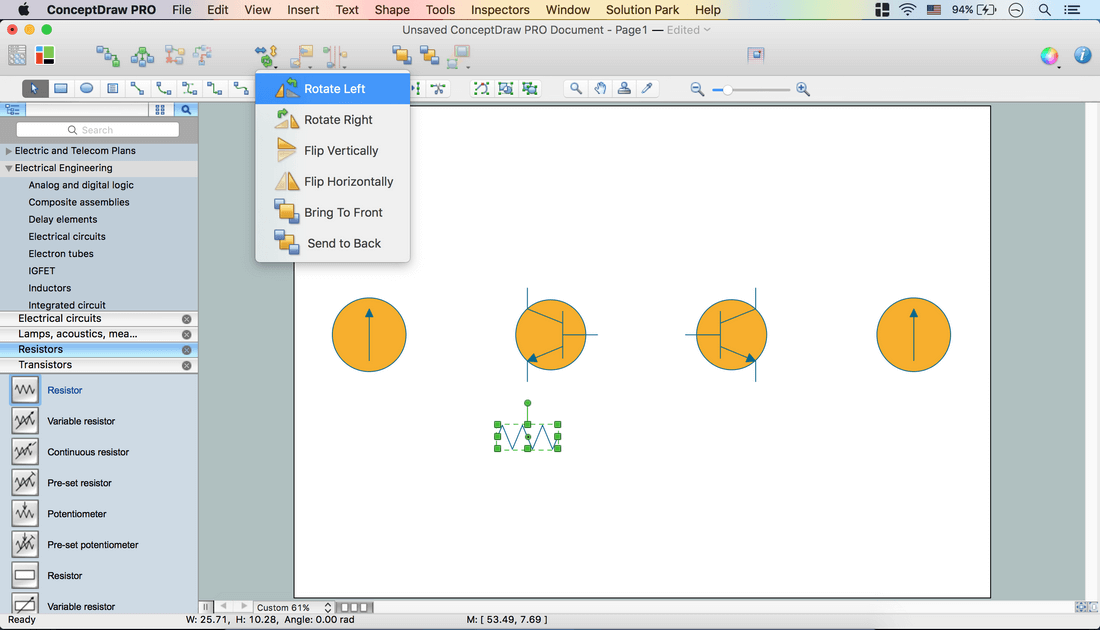Close the Transistors library panel

point(186,366)
